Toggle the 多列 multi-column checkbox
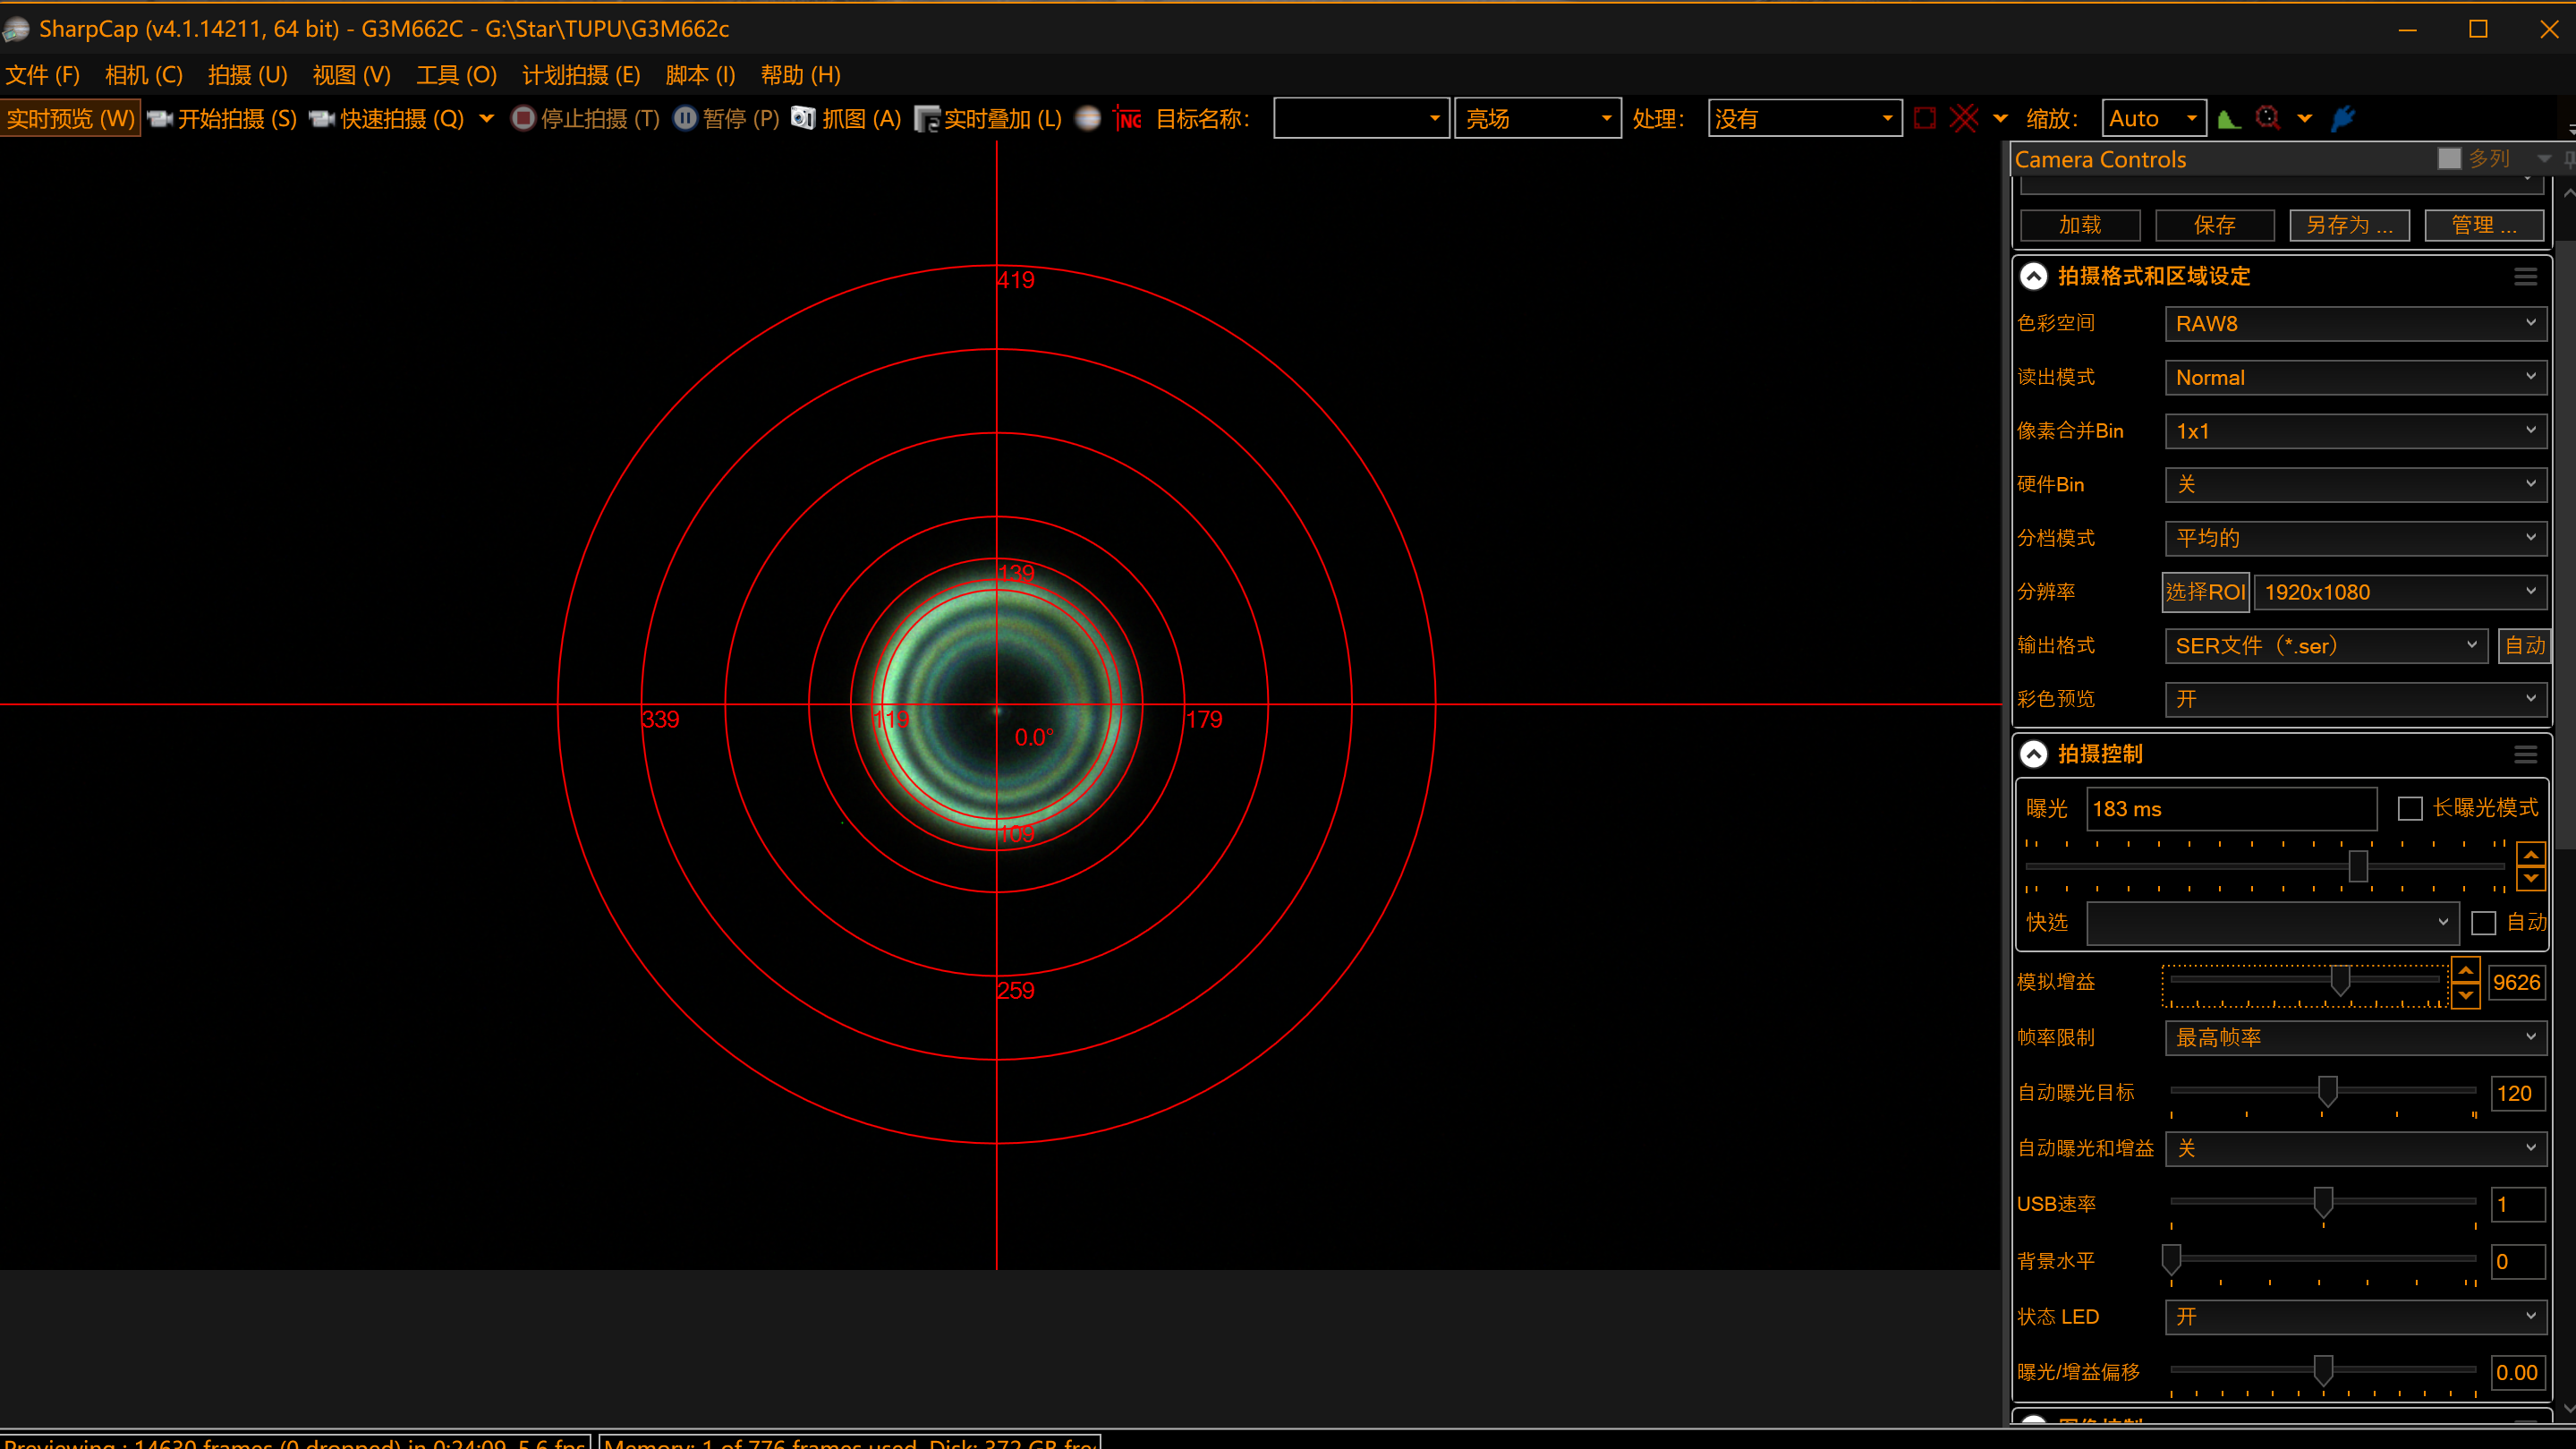Image resolution: width=2576 pixels, height=1449 pixels. point(2449,159)
